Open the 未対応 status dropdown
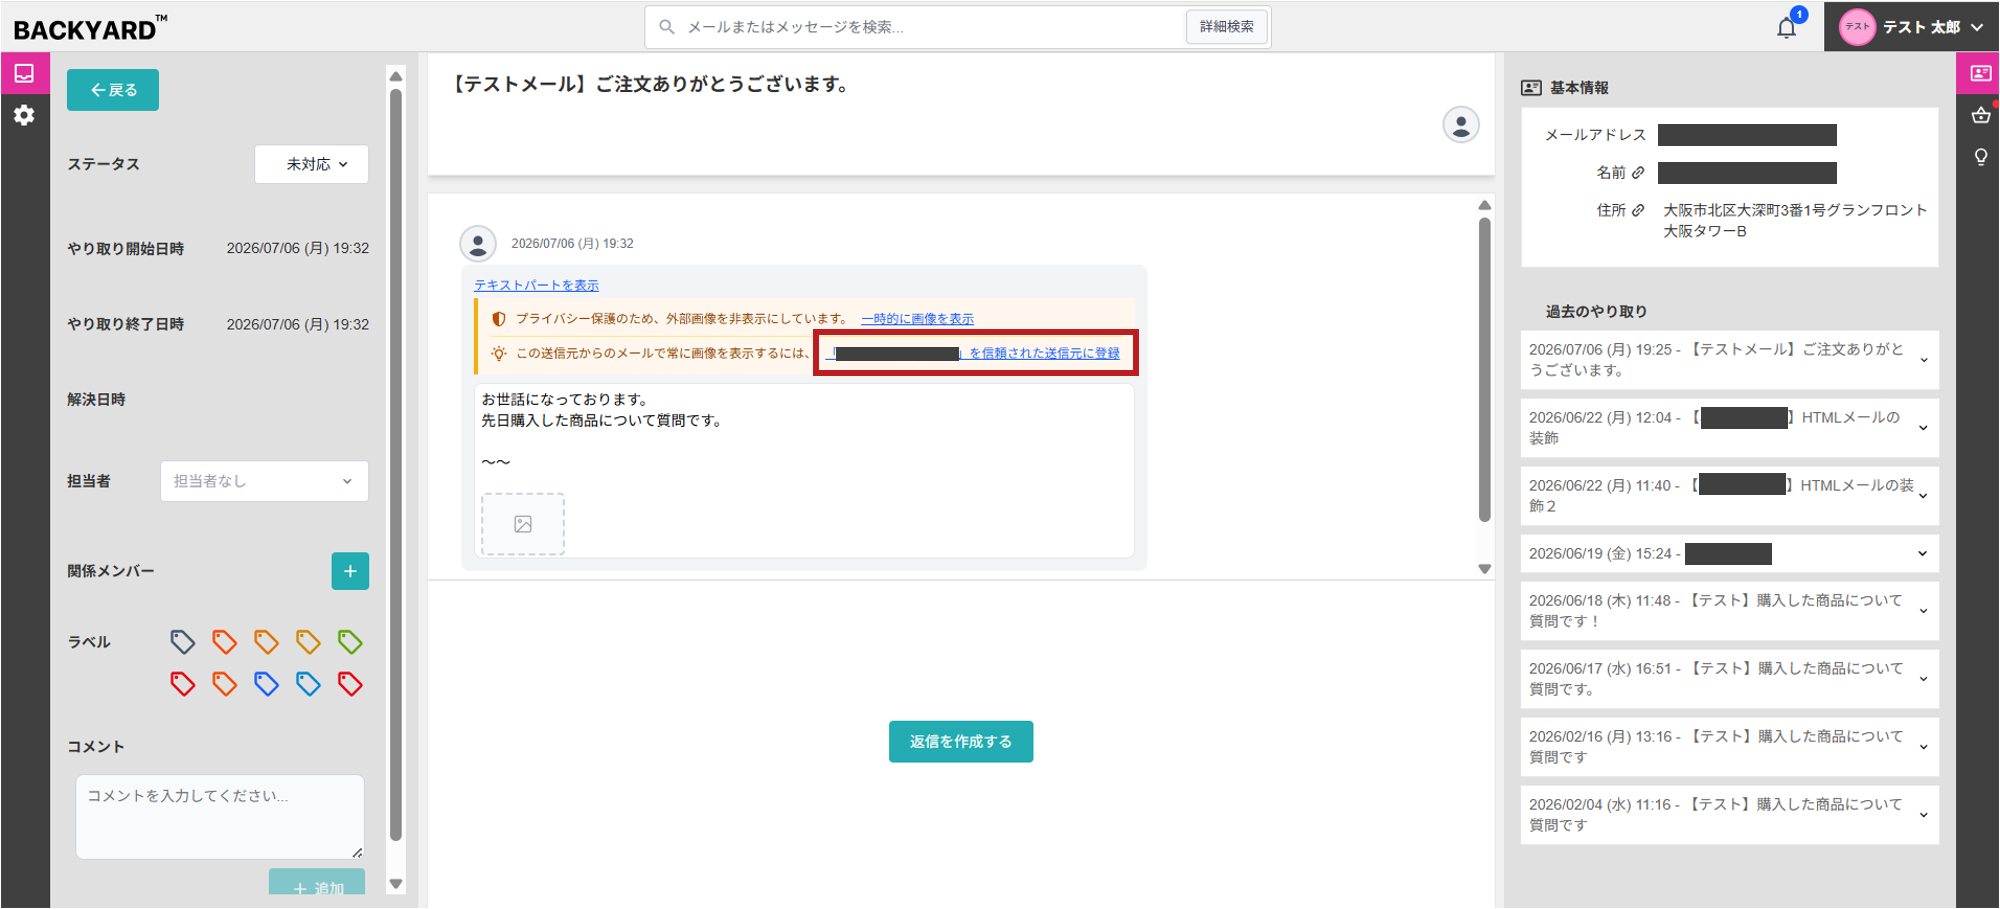This screenshot has width=2000, height=909. pos(312,164)
